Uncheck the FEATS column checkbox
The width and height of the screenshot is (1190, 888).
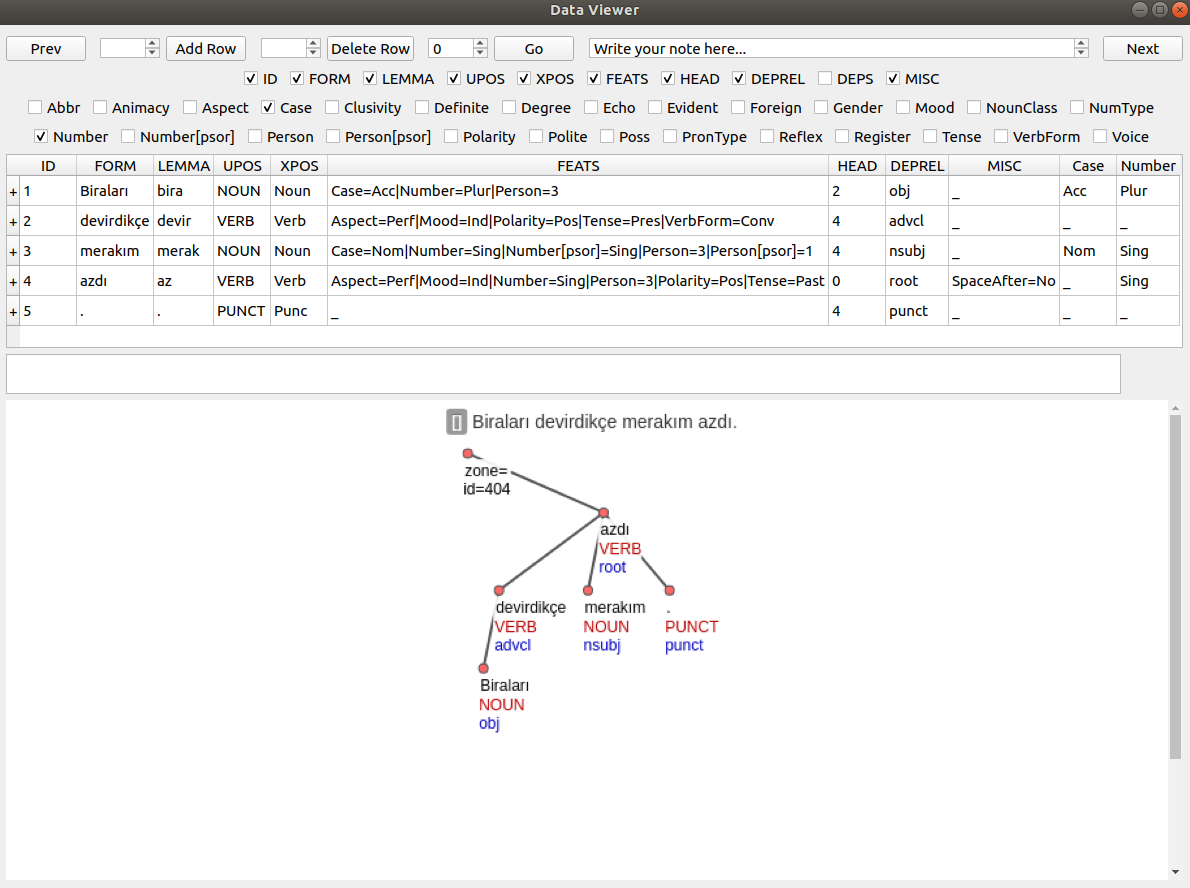point(595,79)
